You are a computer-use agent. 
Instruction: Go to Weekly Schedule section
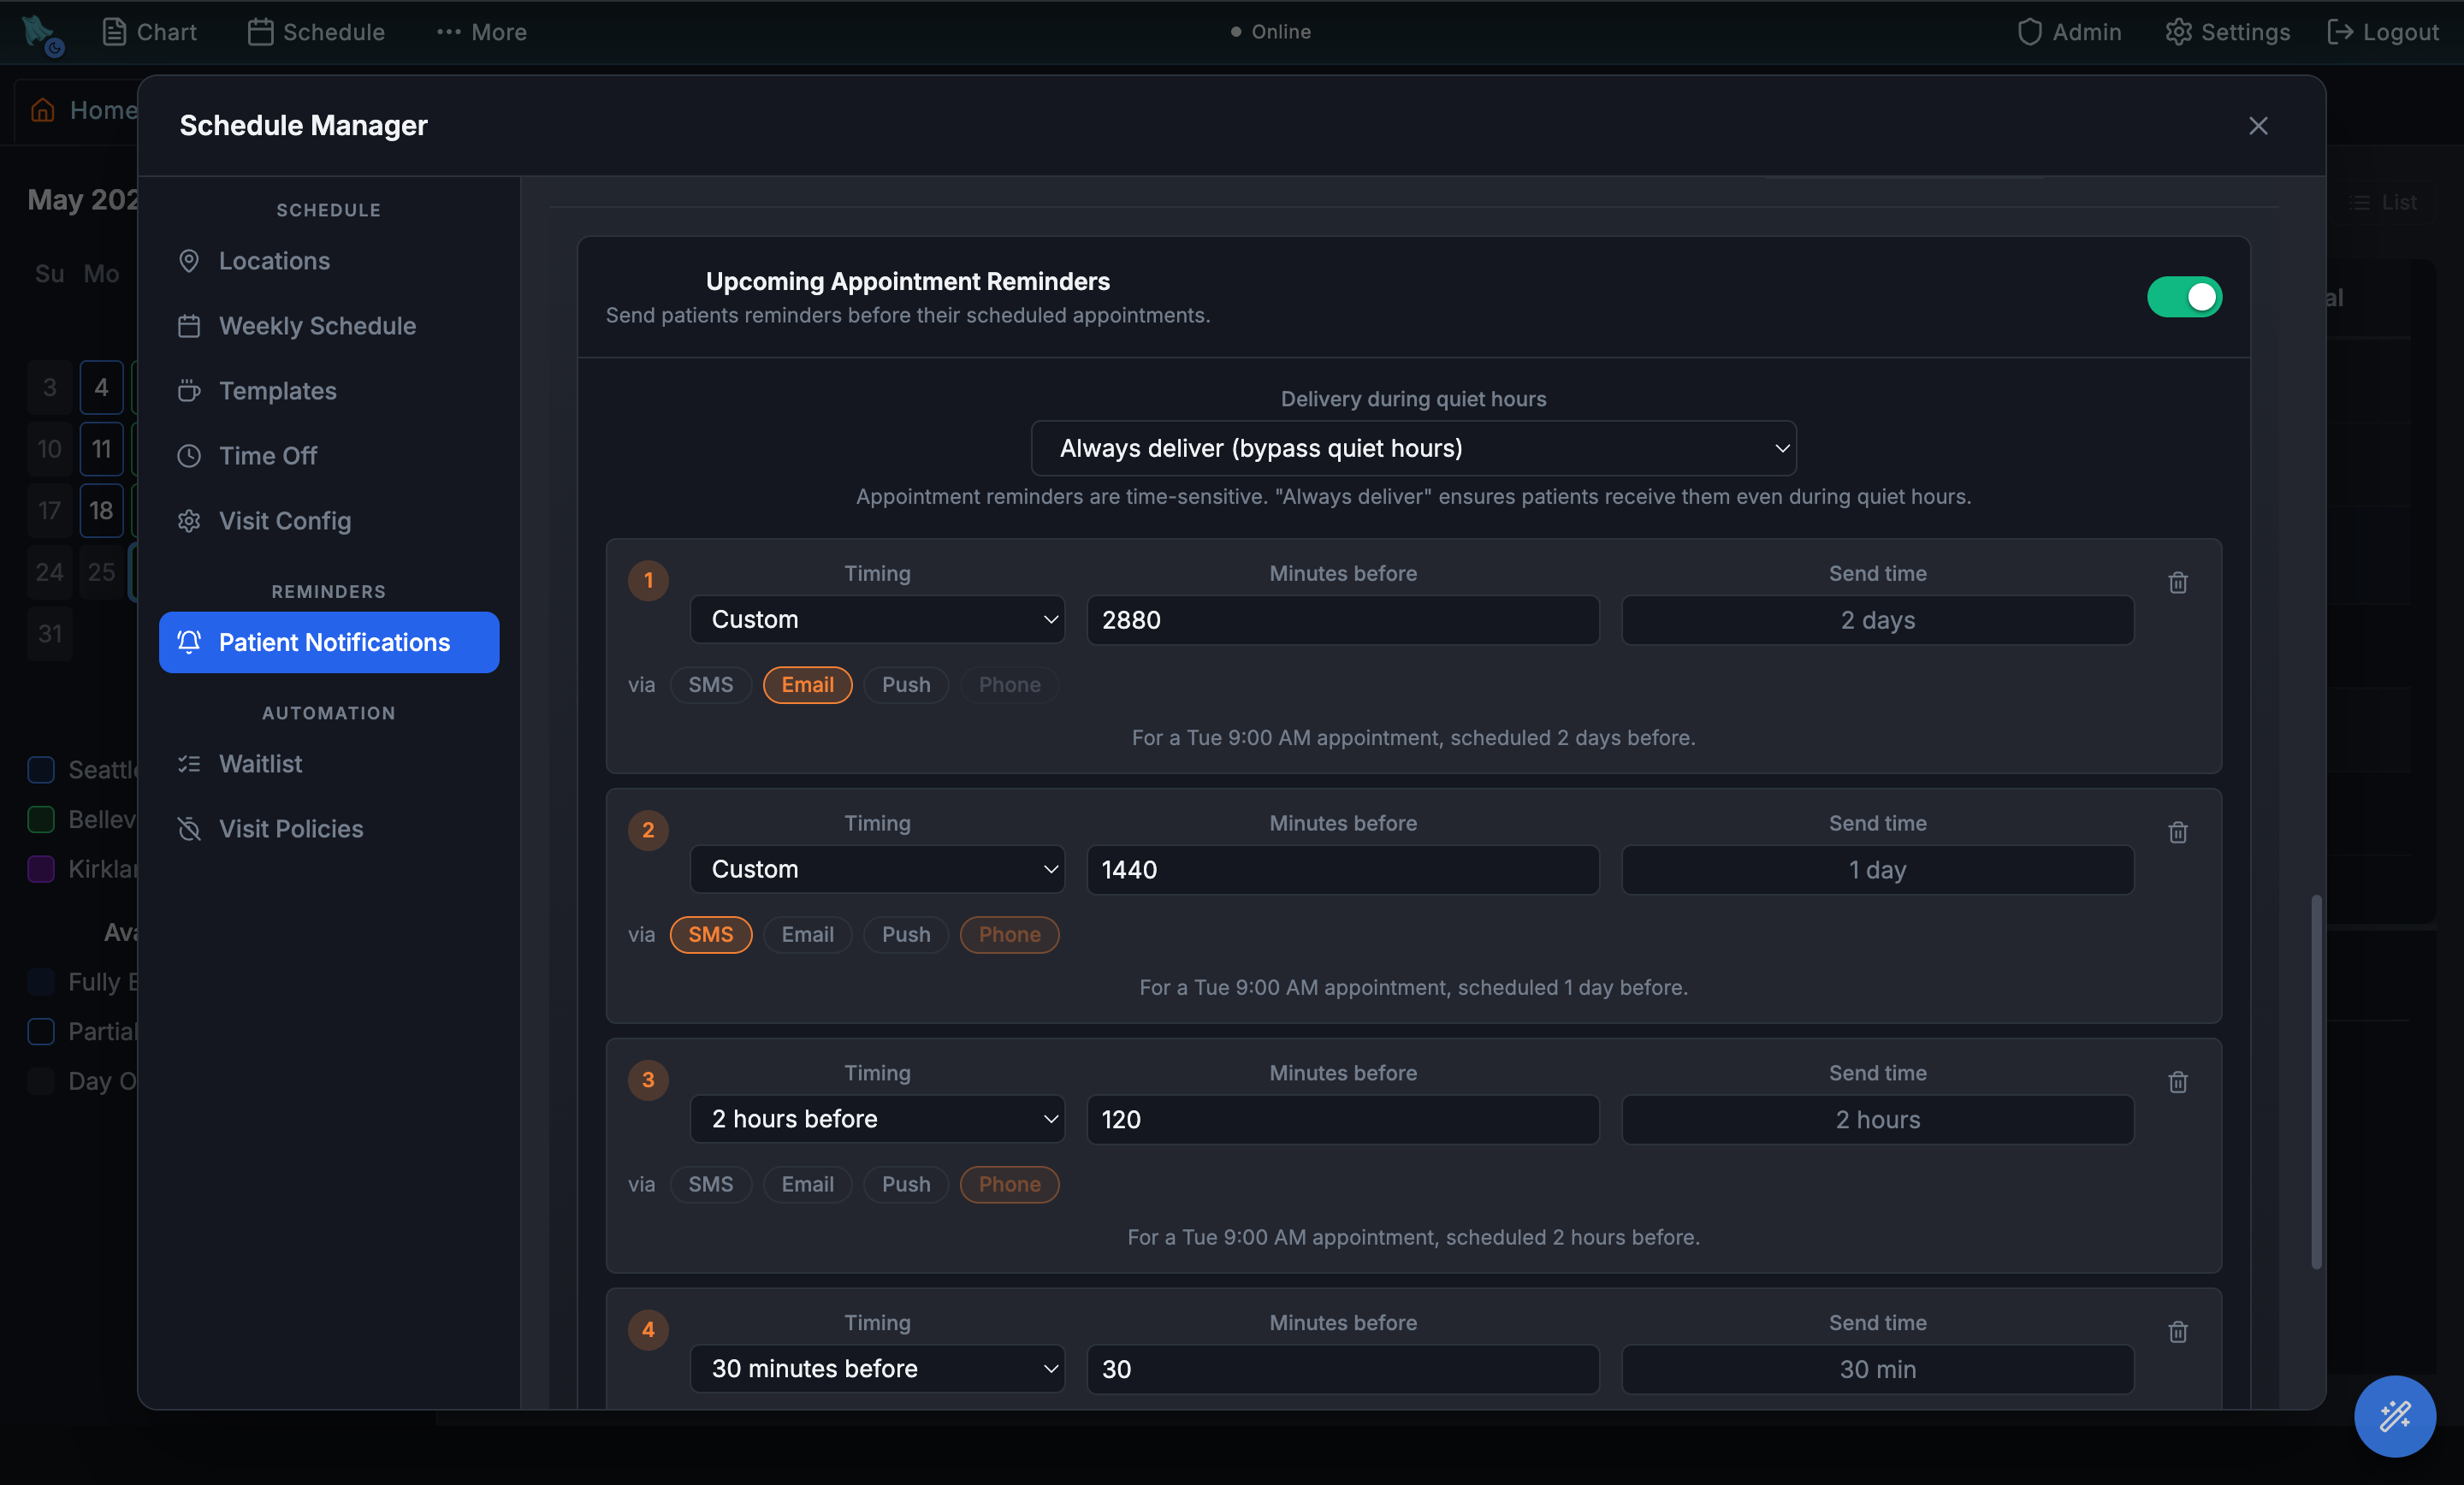(x=329, y=326)
